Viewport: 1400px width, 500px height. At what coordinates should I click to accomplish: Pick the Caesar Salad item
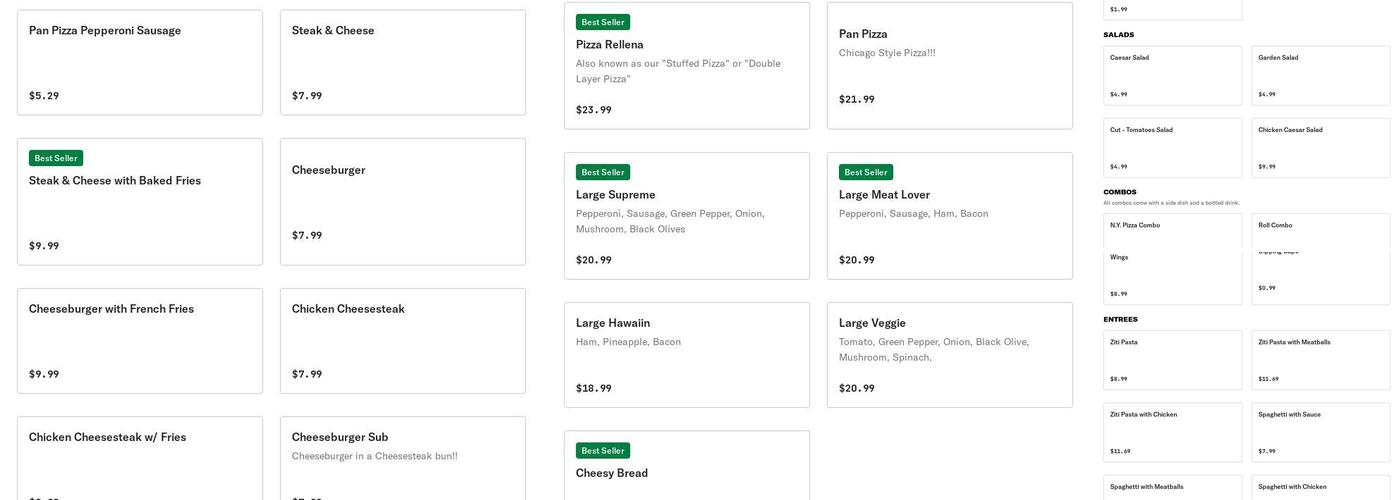pos(1172,75)
